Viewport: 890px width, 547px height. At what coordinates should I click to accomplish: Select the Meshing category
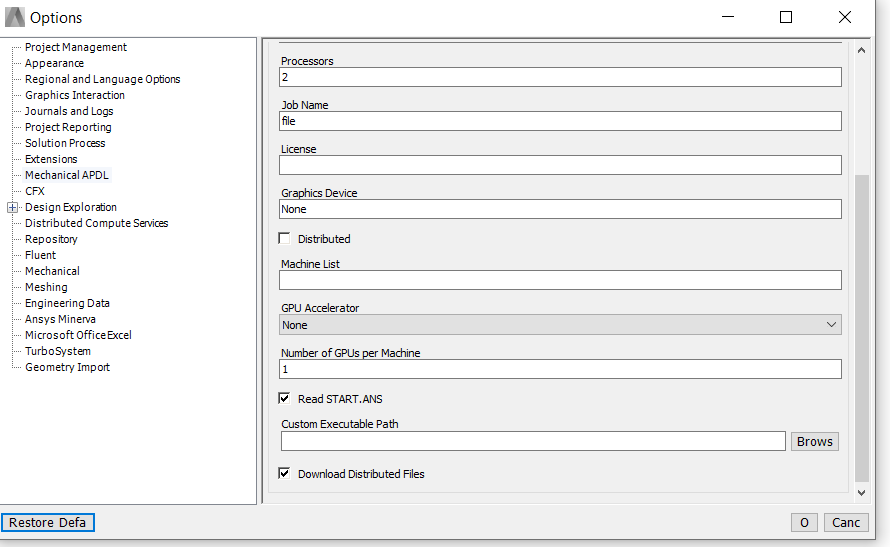(46, 287)
